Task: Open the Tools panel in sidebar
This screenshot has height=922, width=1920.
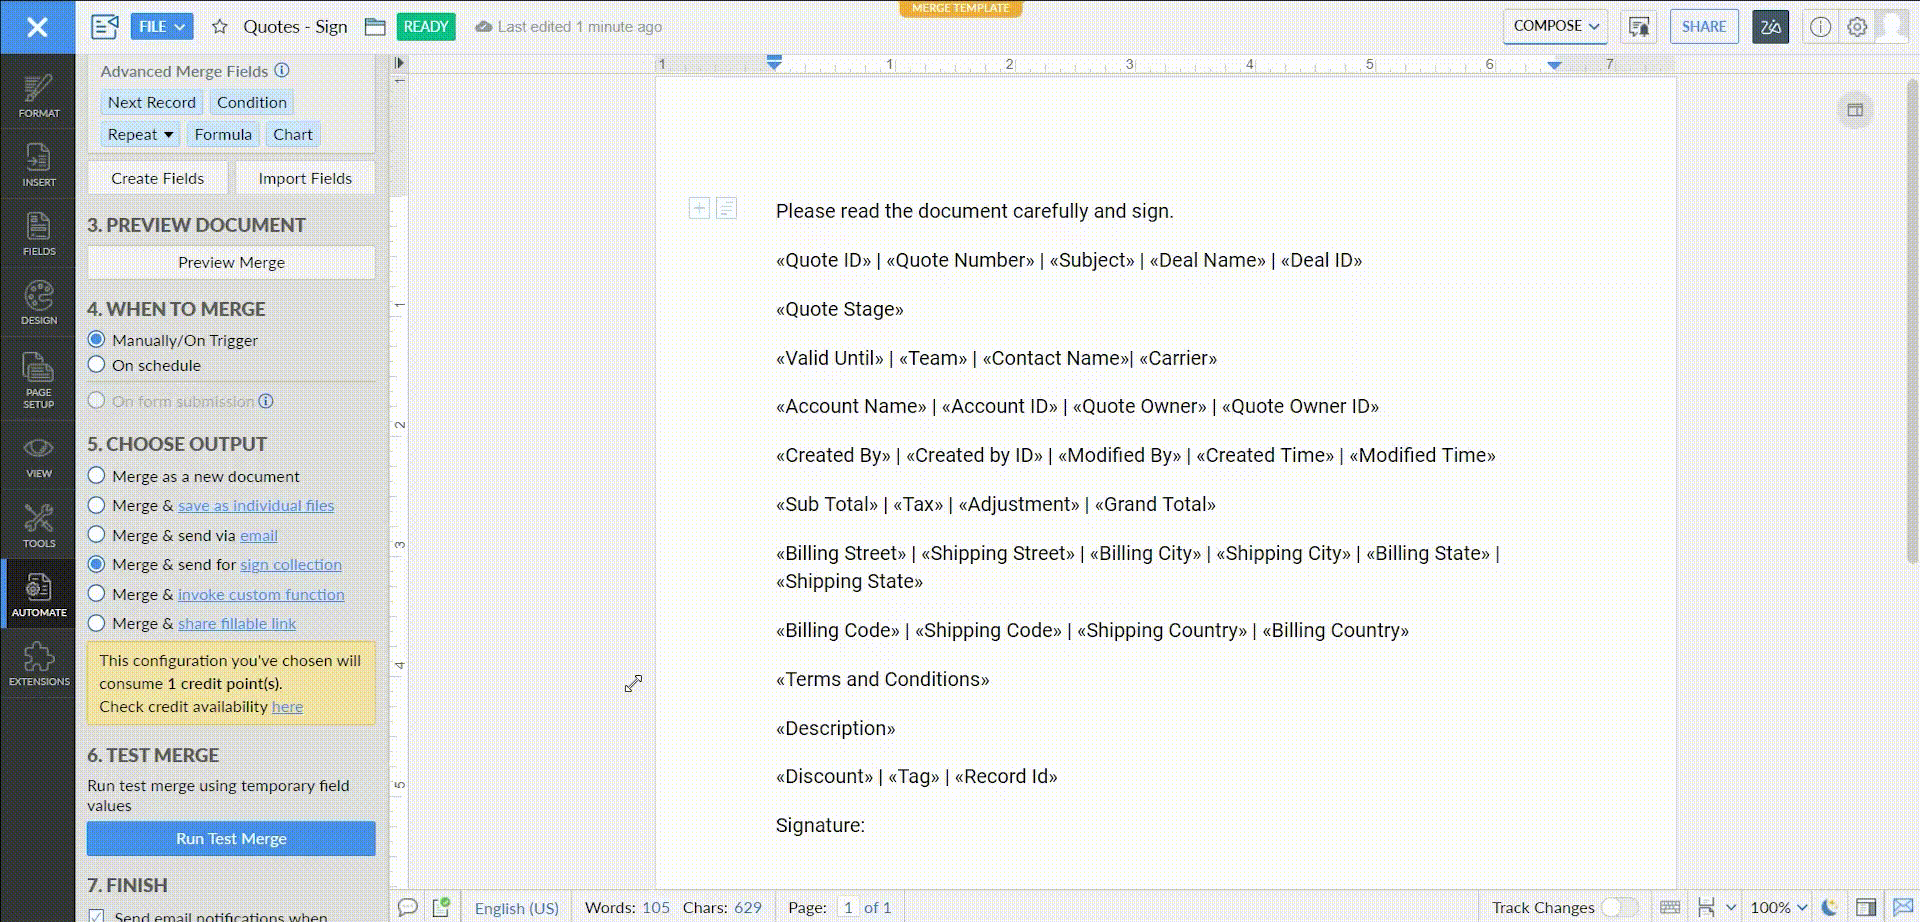Action: click(x=38, y=526)
